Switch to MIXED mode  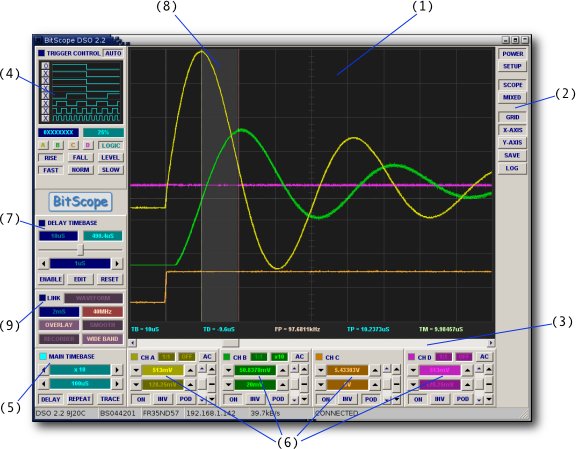512,97
